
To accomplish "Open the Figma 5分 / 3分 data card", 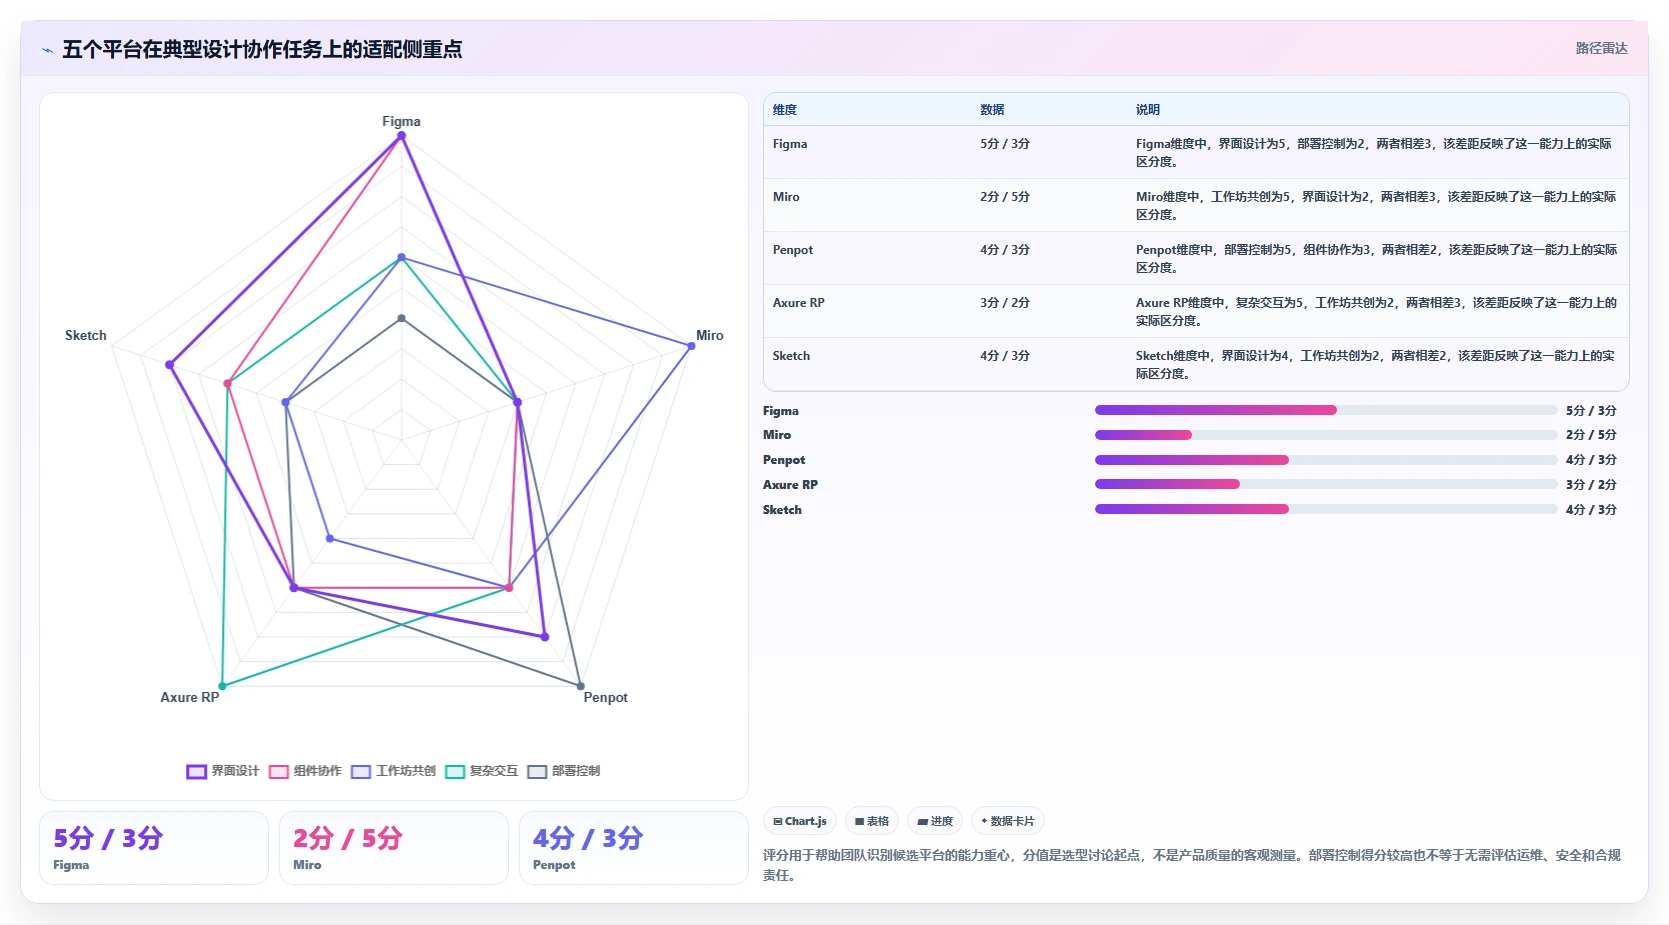I will [154, 848].
